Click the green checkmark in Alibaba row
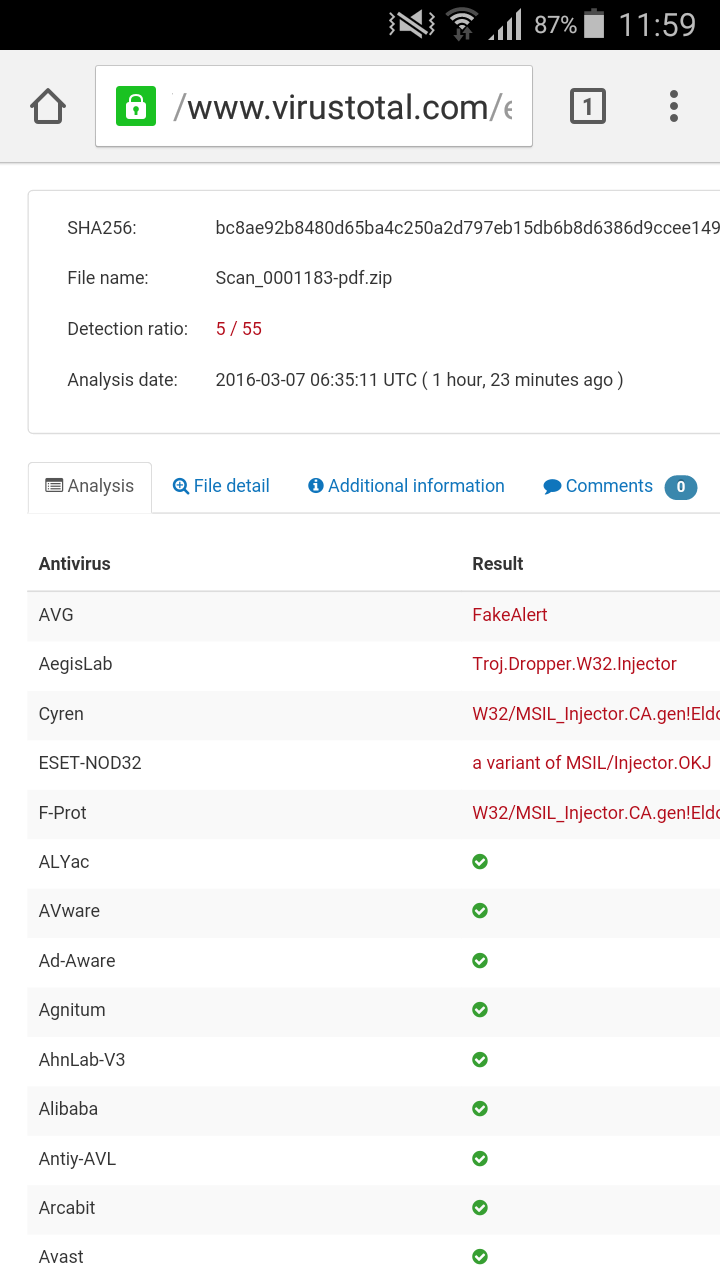 click(480, 1109)
